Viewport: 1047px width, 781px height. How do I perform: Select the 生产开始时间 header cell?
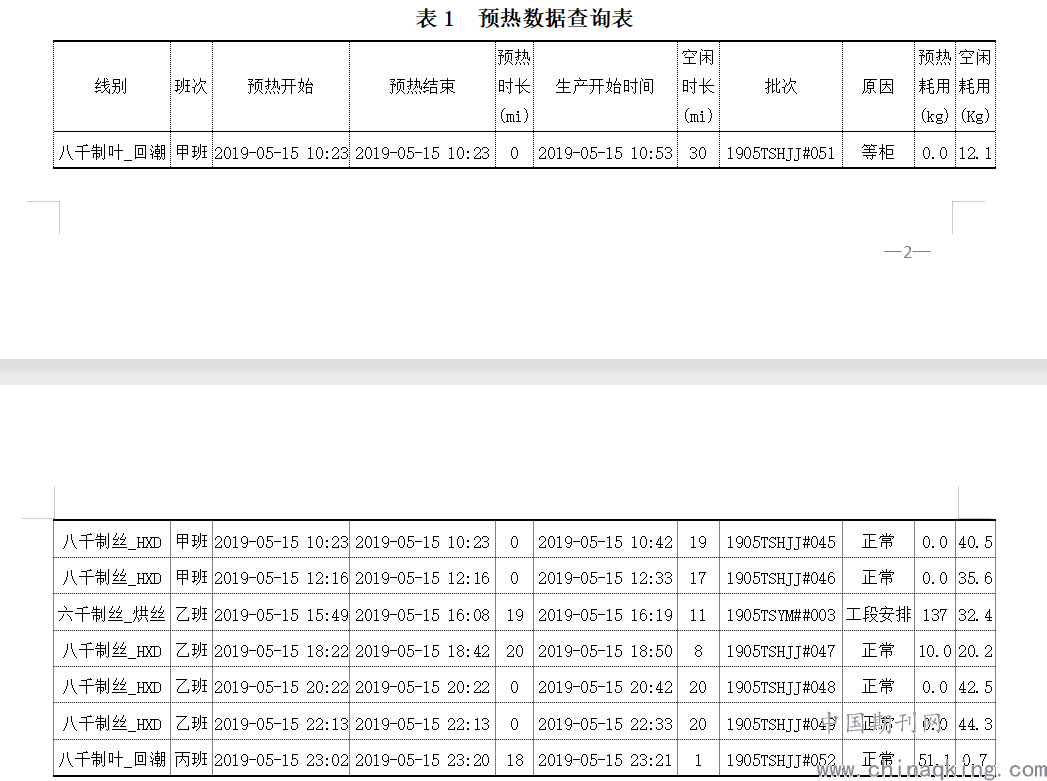(604, 87)
